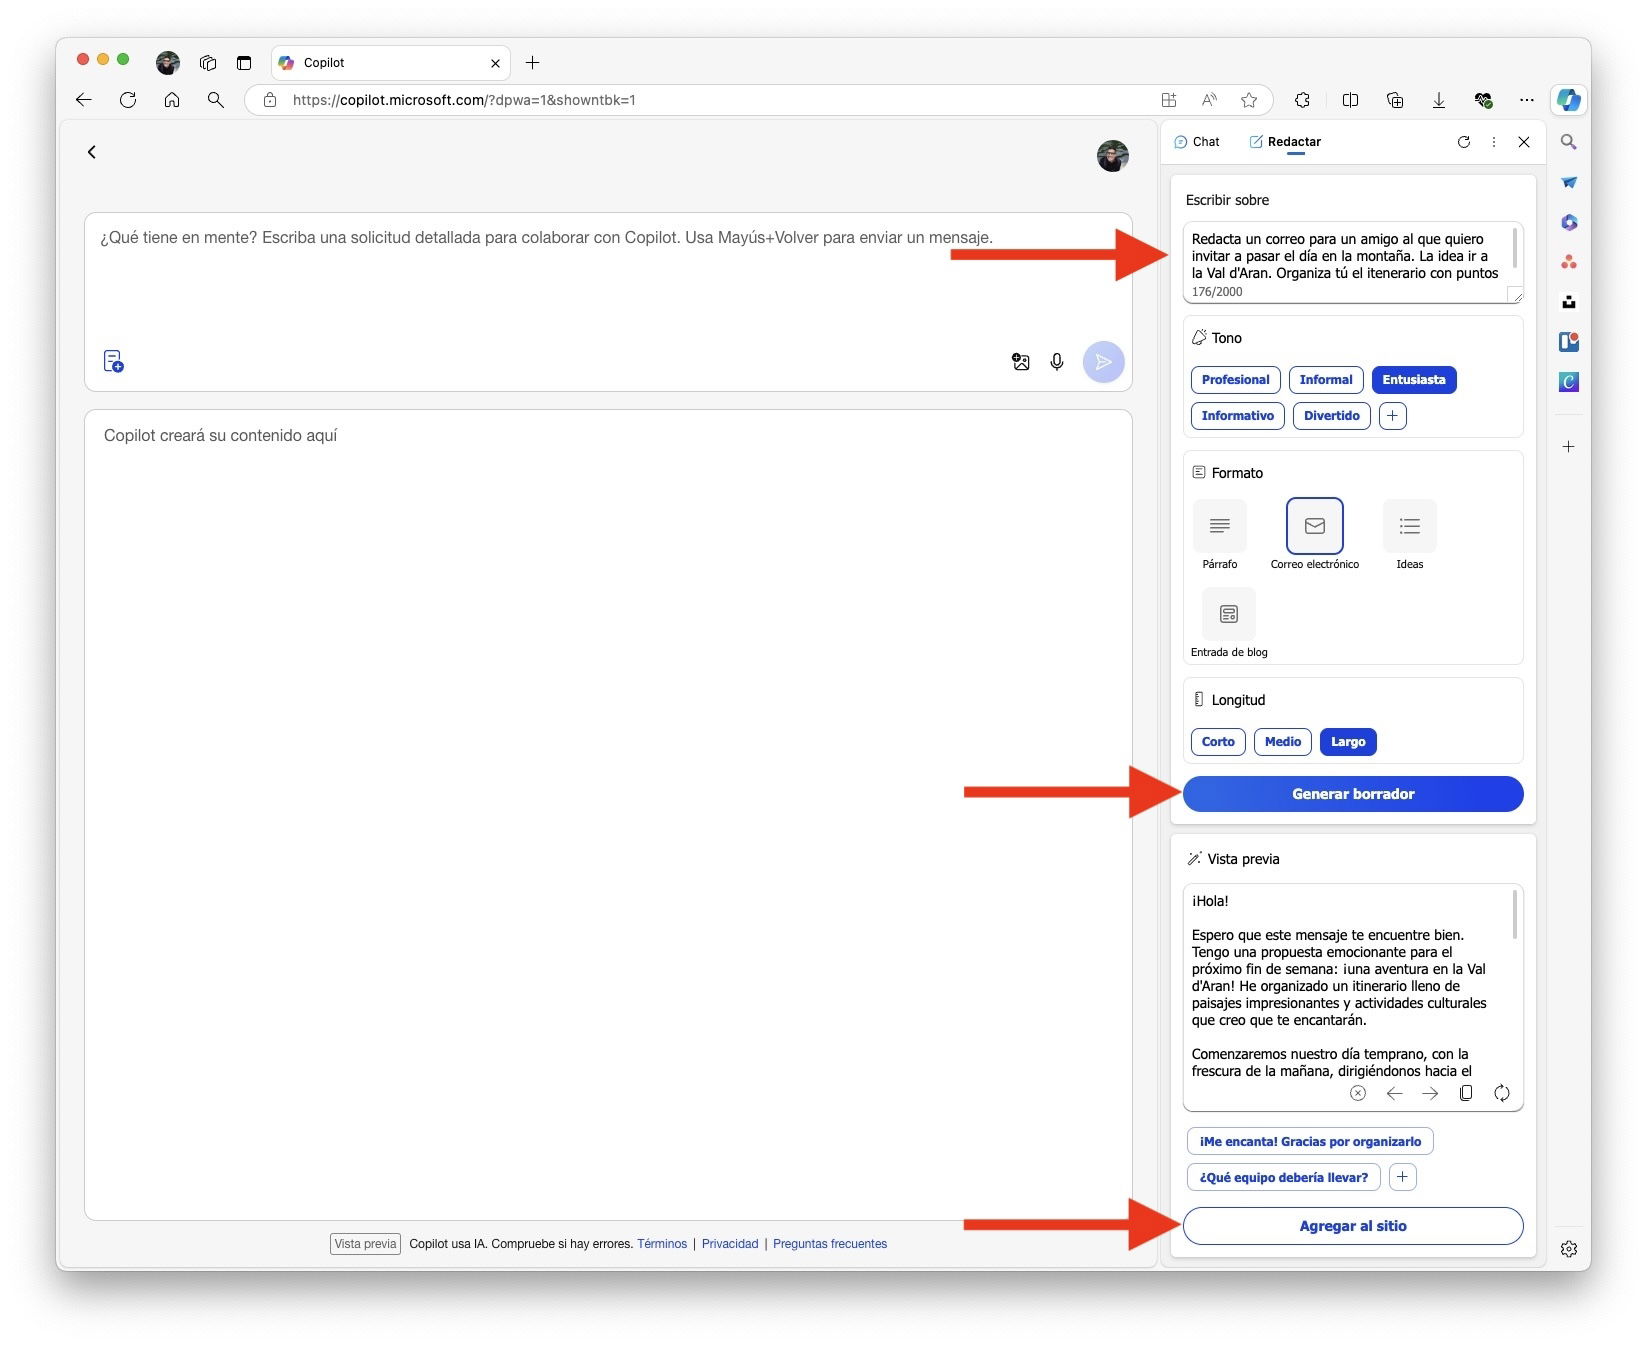Viewport: 1647px width, 1345px height.
Task: Add a custom tone with plus button
Action: tap(1392, 416)
